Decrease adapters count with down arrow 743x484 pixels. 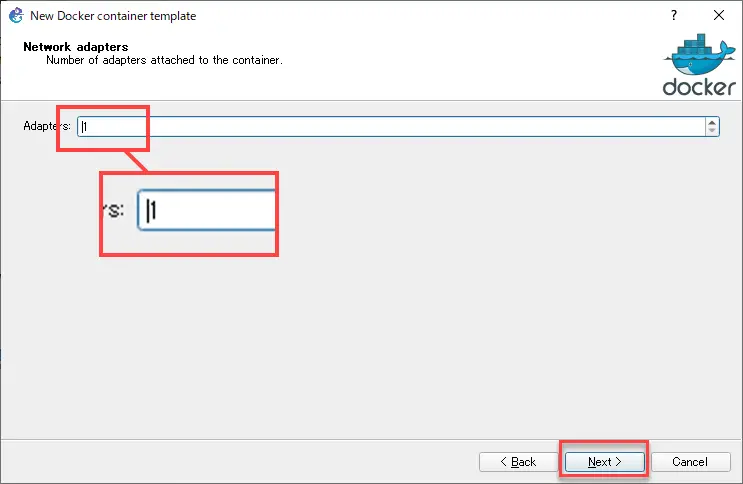point(712,130)
